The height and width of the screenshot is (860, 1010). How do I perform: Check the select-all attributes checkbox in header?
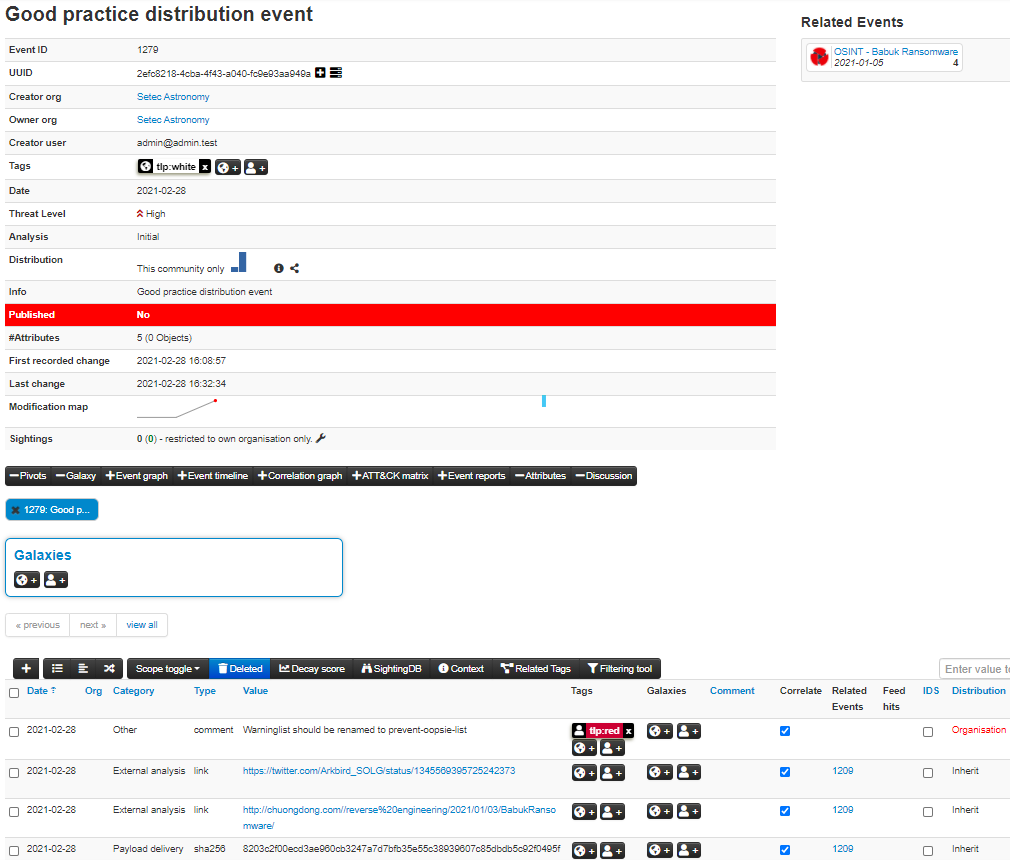[x=14, y=692]
